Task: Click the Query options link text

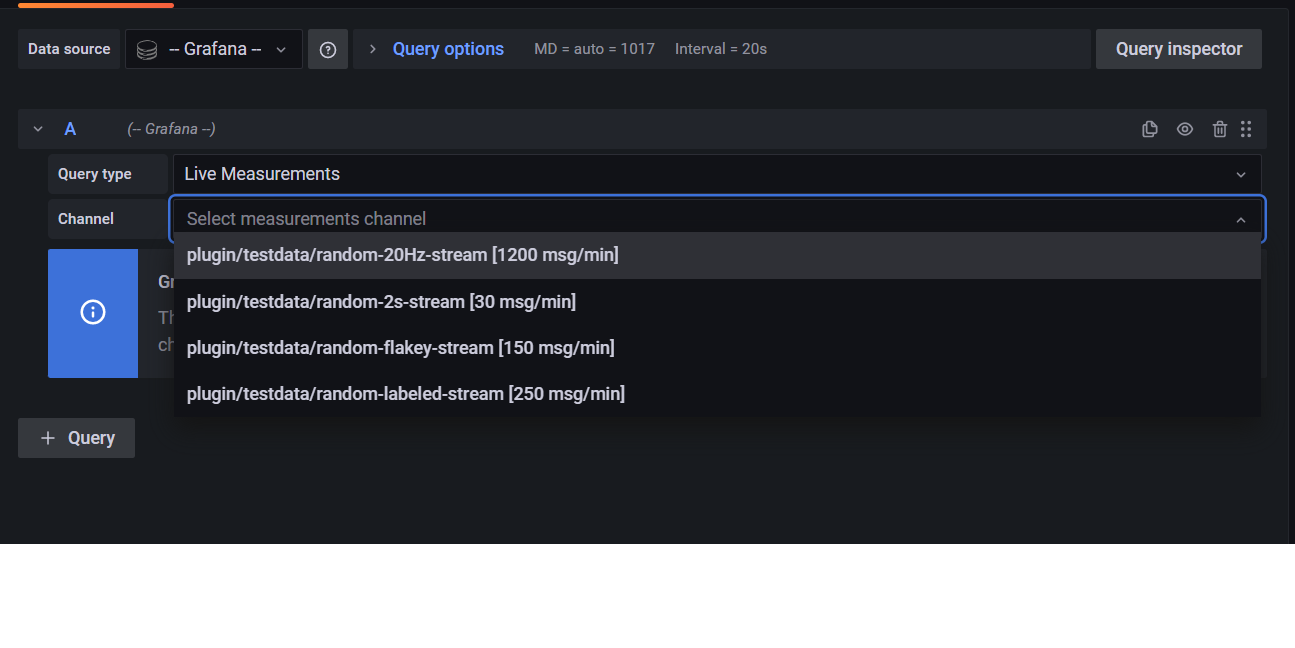Action: tap(448, 49)
